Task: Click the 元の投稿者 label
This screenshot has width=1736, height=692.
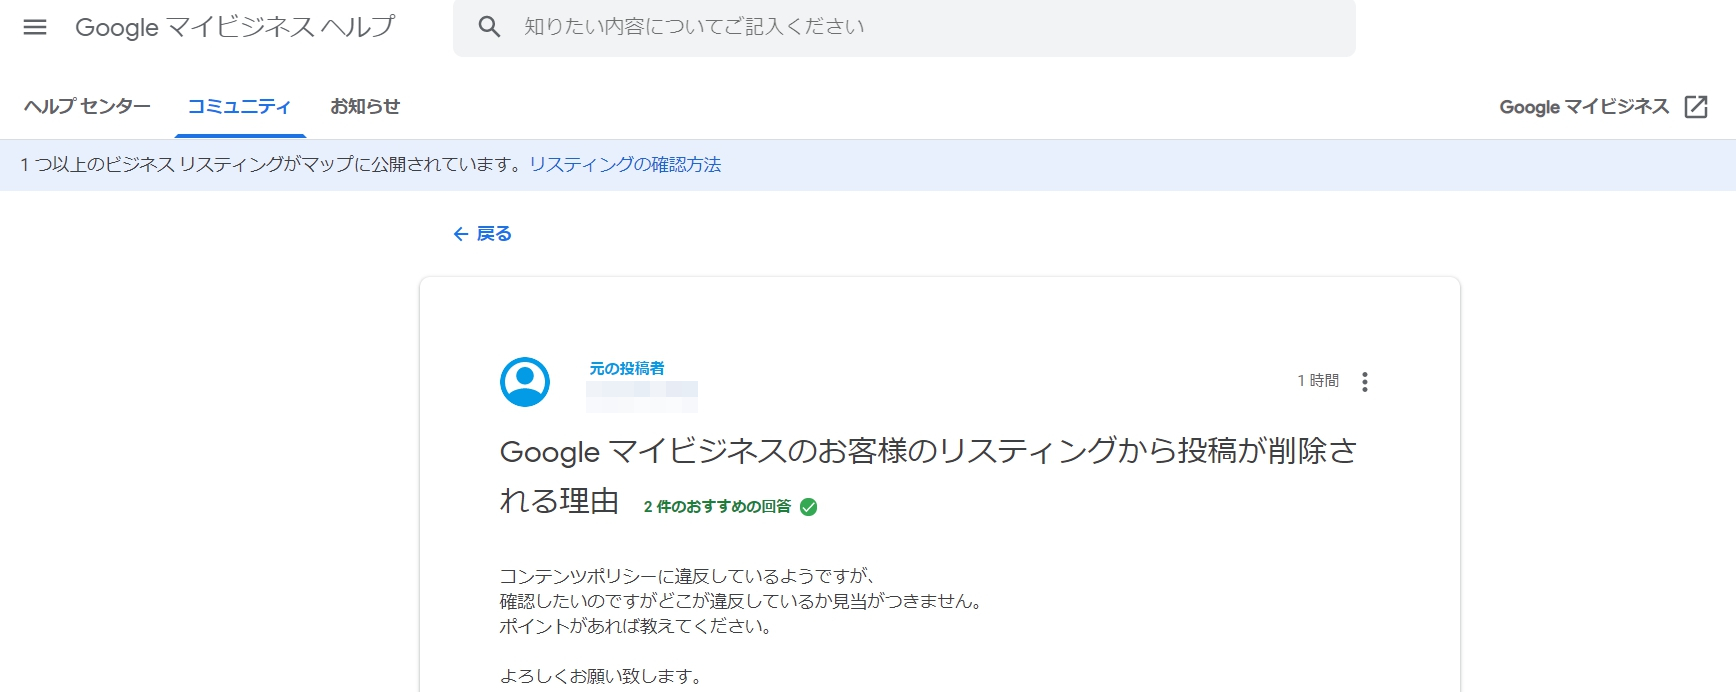Action: click(627, 369)
